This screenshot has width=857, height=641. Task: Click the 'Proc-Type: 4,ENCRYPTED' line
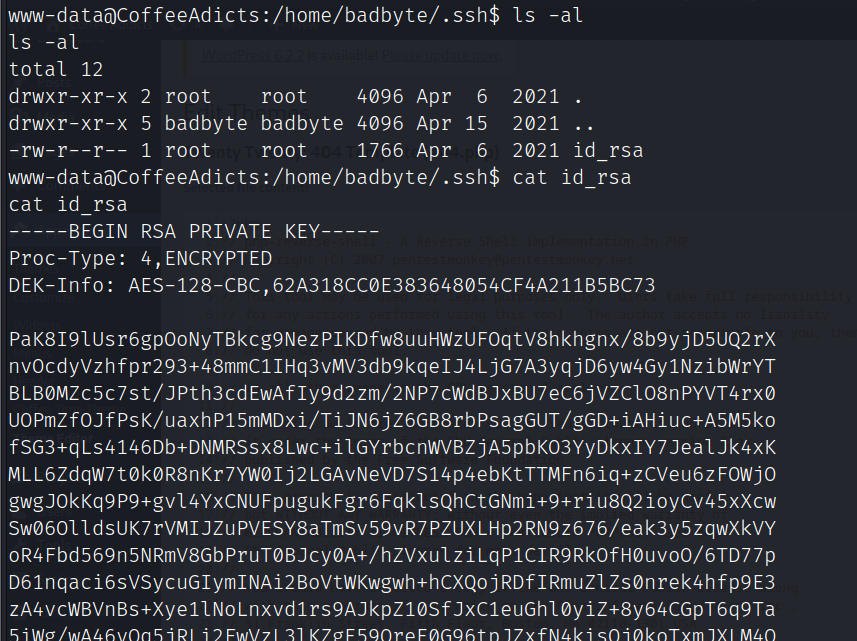(140, 259)
